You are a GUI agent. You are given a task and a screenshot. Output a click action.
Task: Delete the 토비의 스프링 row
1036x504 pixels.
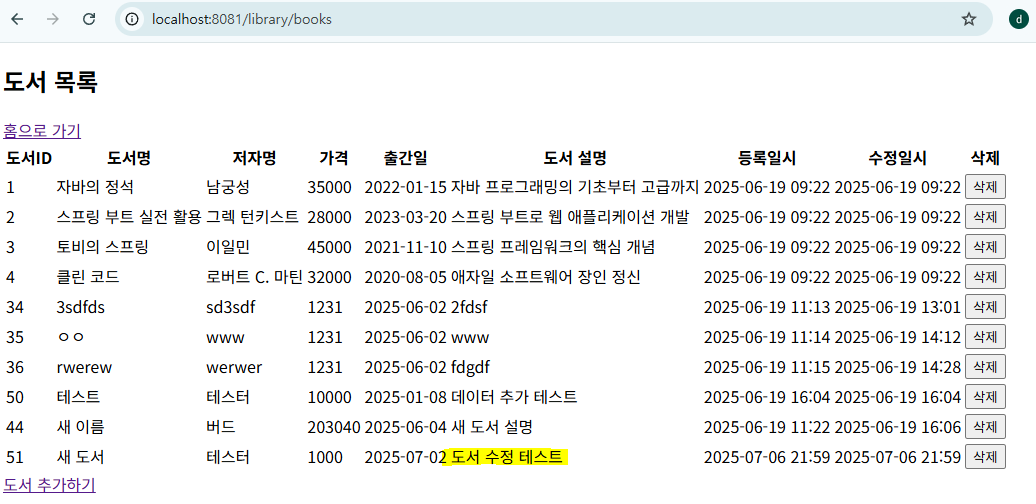pyautogui.click(x=985, y=247)
